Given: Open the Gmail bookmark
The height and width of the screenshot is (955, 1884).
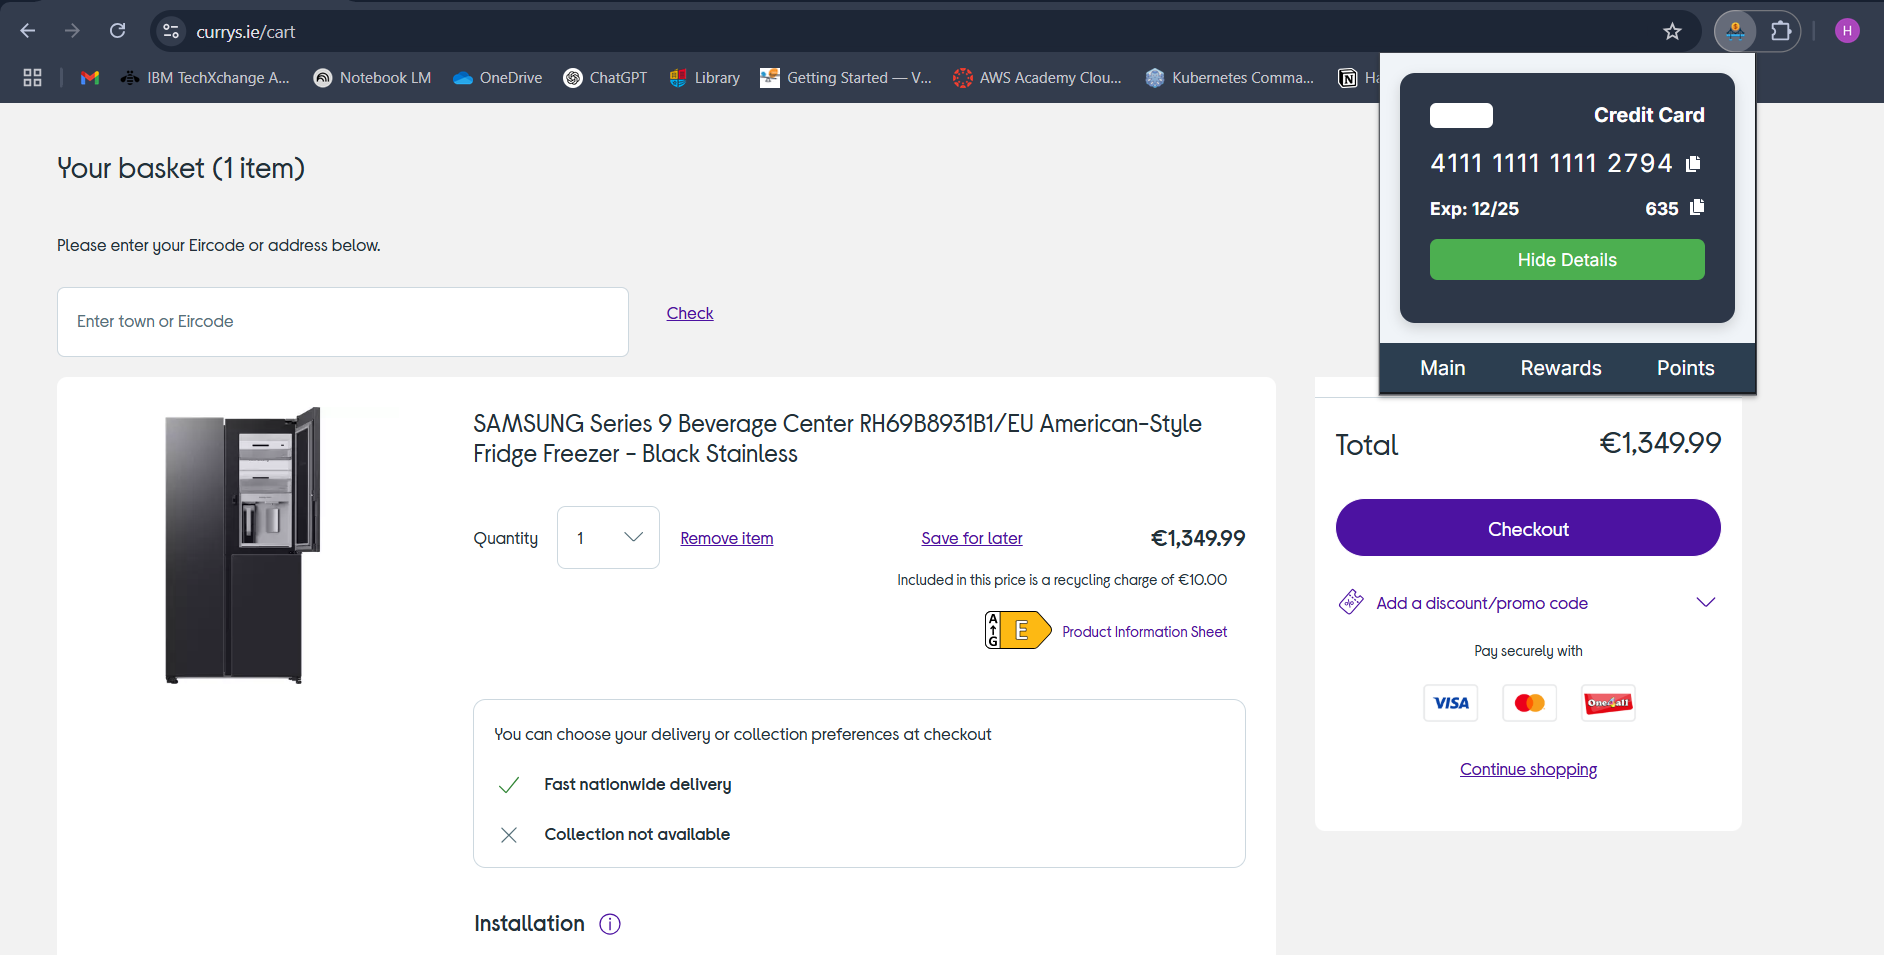Looking at the screenshot, I should [90, 78].
